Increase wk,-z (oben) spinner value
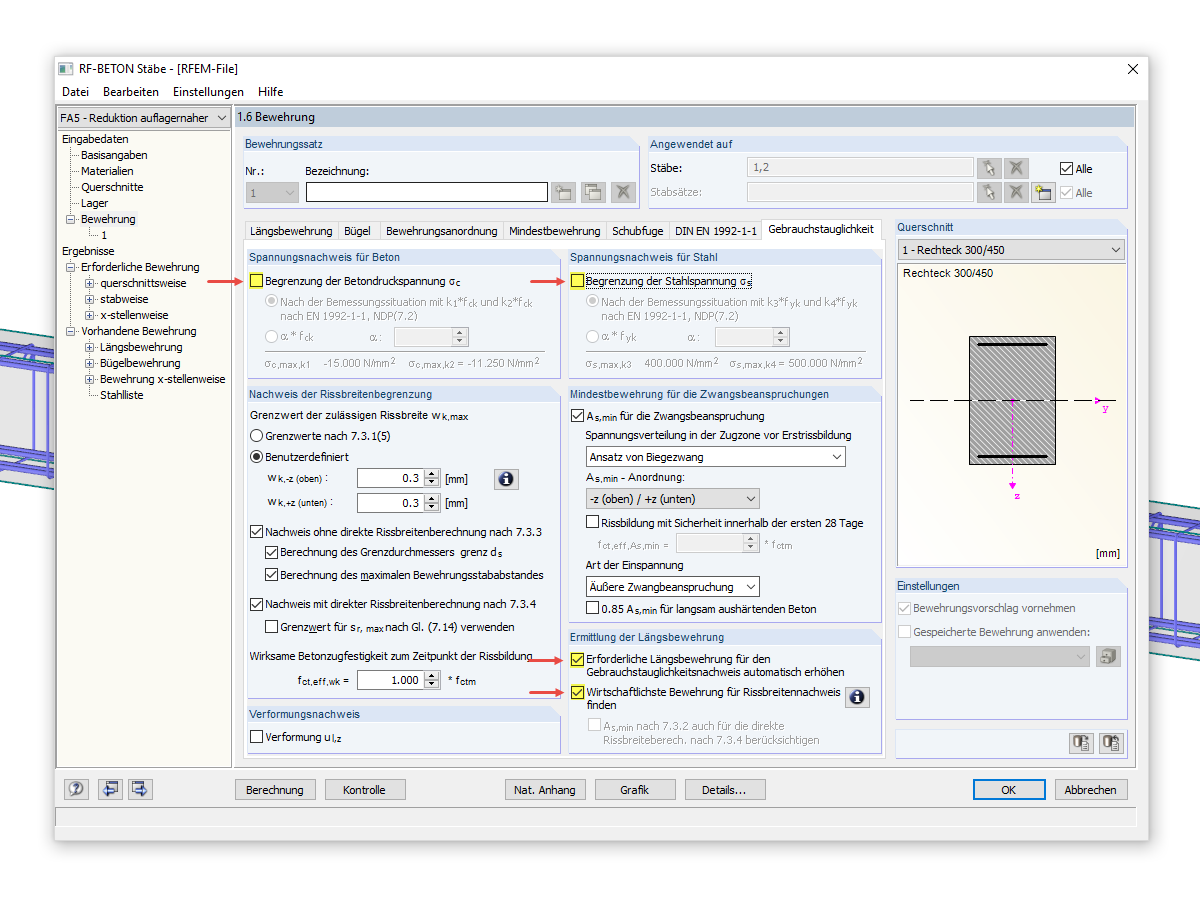The height and width of the screenshot is (900, 1200). tap(432, 474)
